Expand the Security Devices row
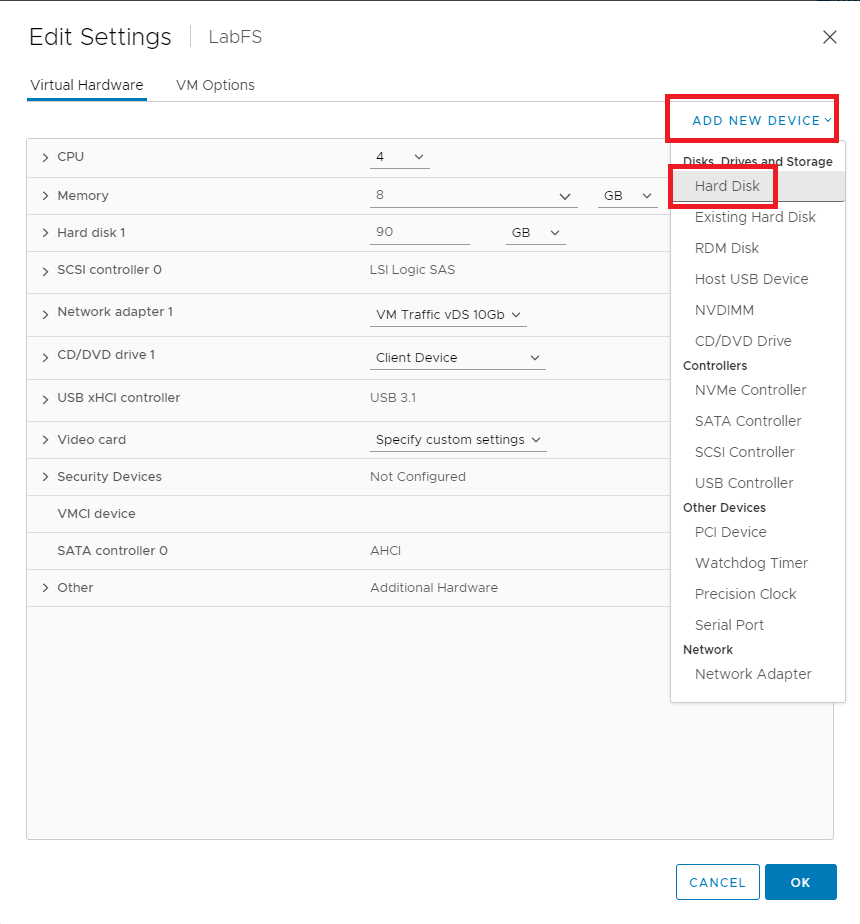 click(x=45, y=477)
